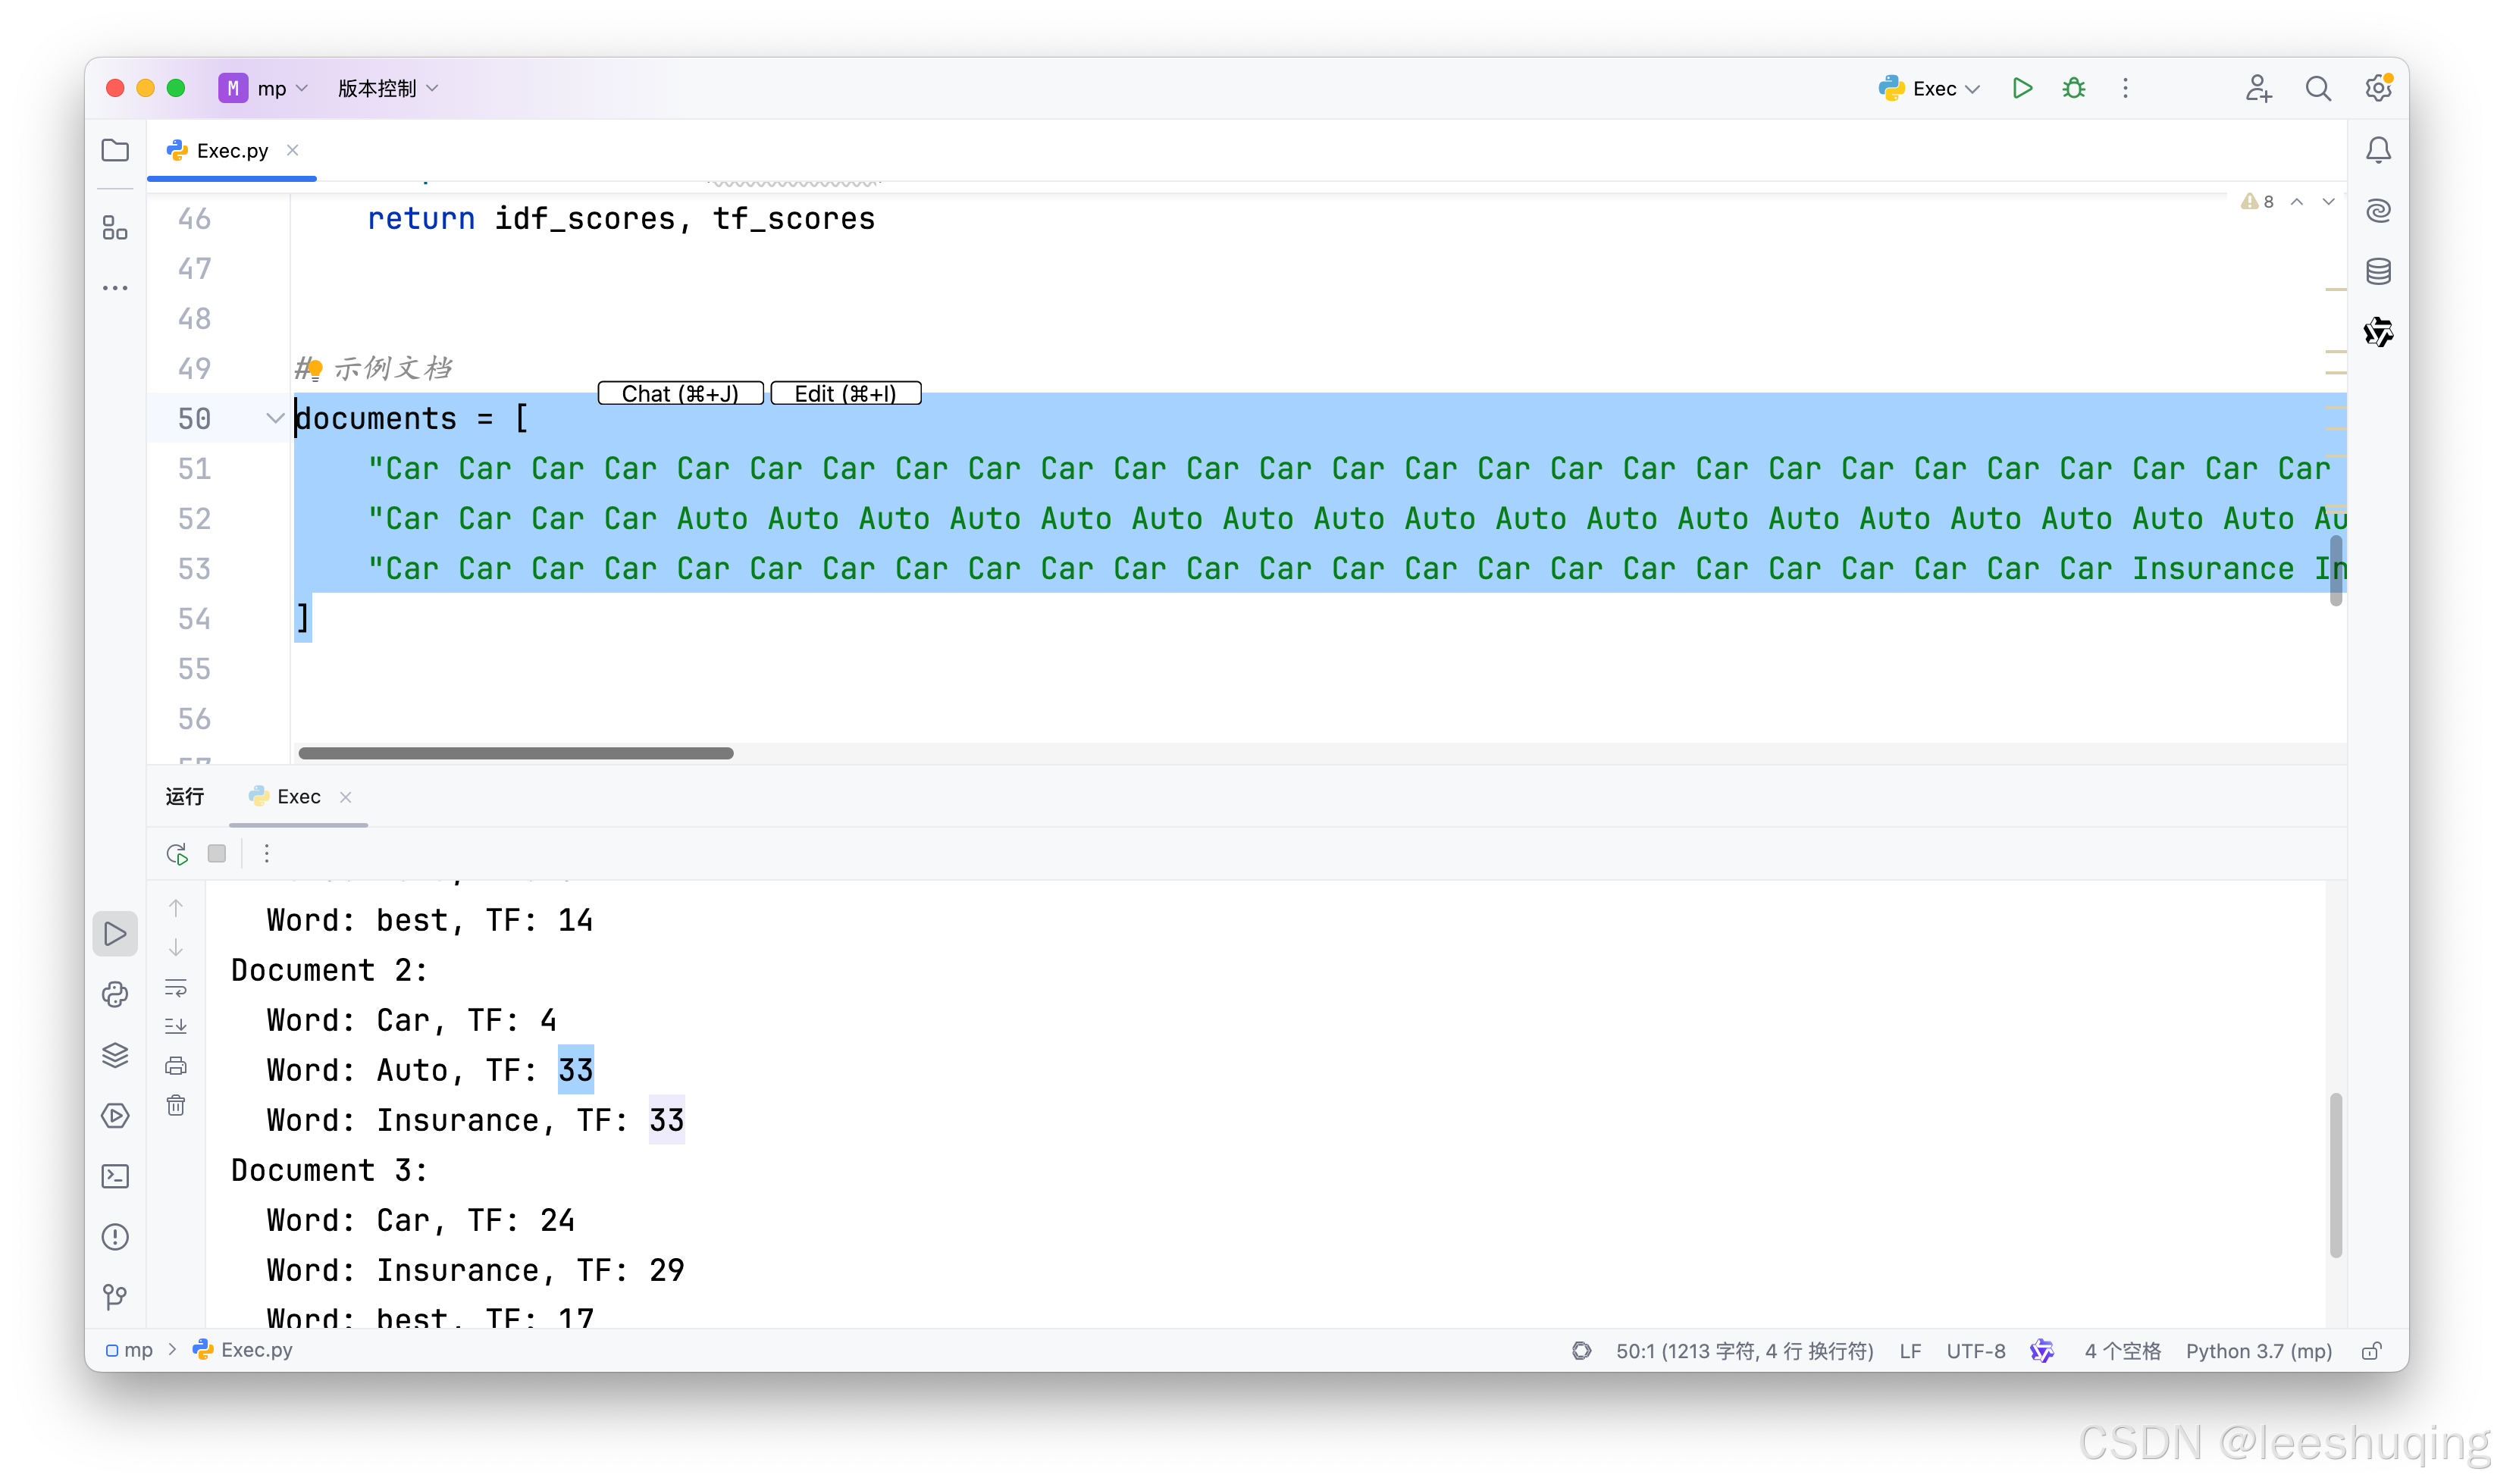Open the Database tool window icon

2378,271
